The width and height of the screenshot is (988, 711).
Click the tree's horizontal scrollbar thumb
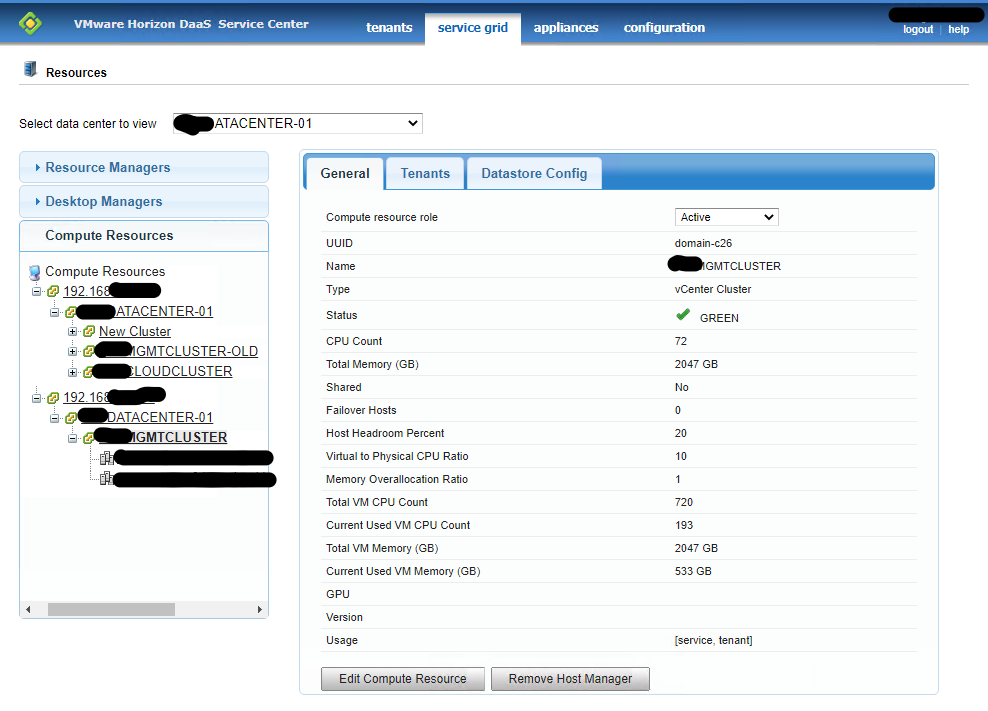(x=112, y=610)
